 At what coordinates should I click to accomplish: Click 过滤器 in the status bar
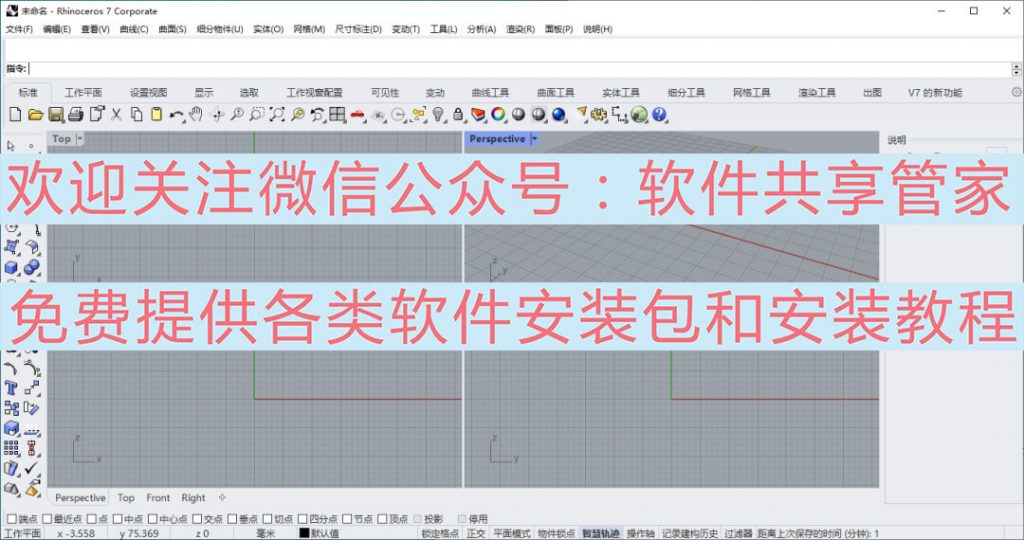point(738,533)
